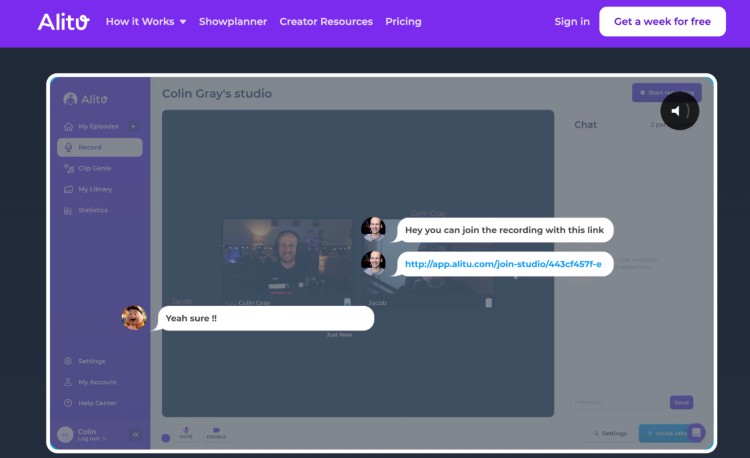The width and height of the screenshot is (750, 458).
Task: Click the Chat panel heading
Action: pos(585,125)
